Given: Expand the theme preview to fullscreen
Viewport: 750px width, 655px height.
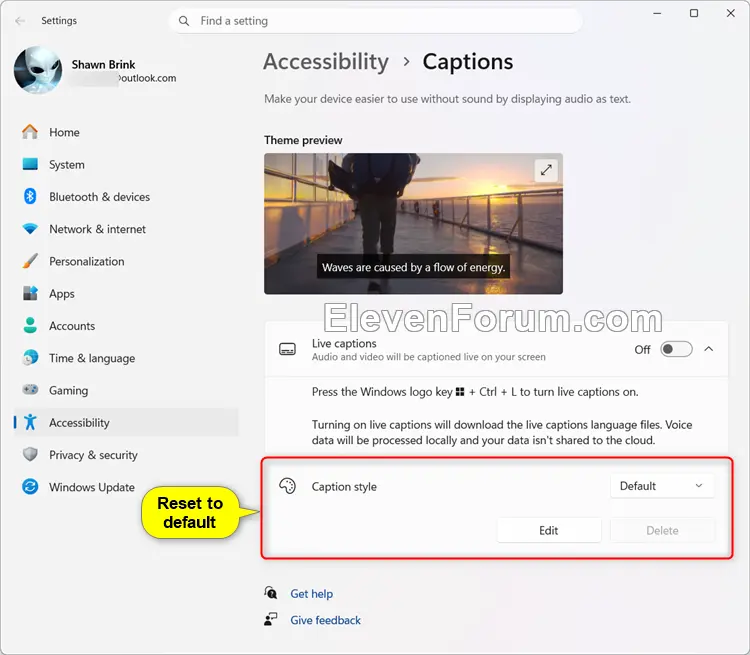Looking at the screenshot, I should click(546, 170).
